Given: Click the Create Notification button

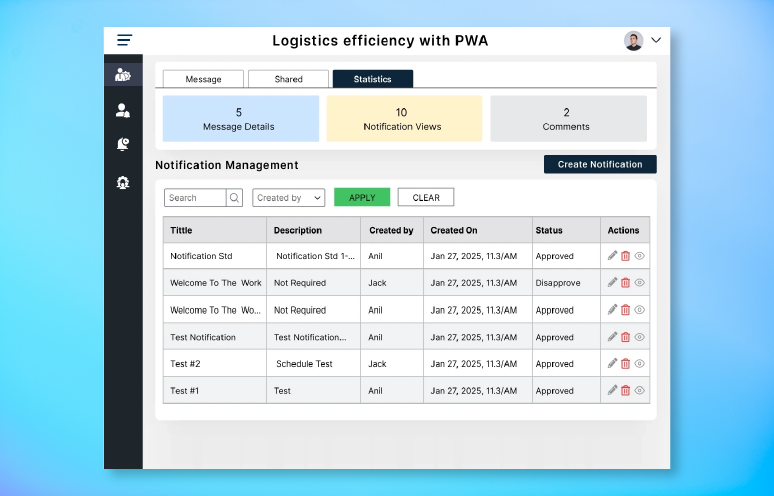Looking at the screenshot, I should coord(600,164).
